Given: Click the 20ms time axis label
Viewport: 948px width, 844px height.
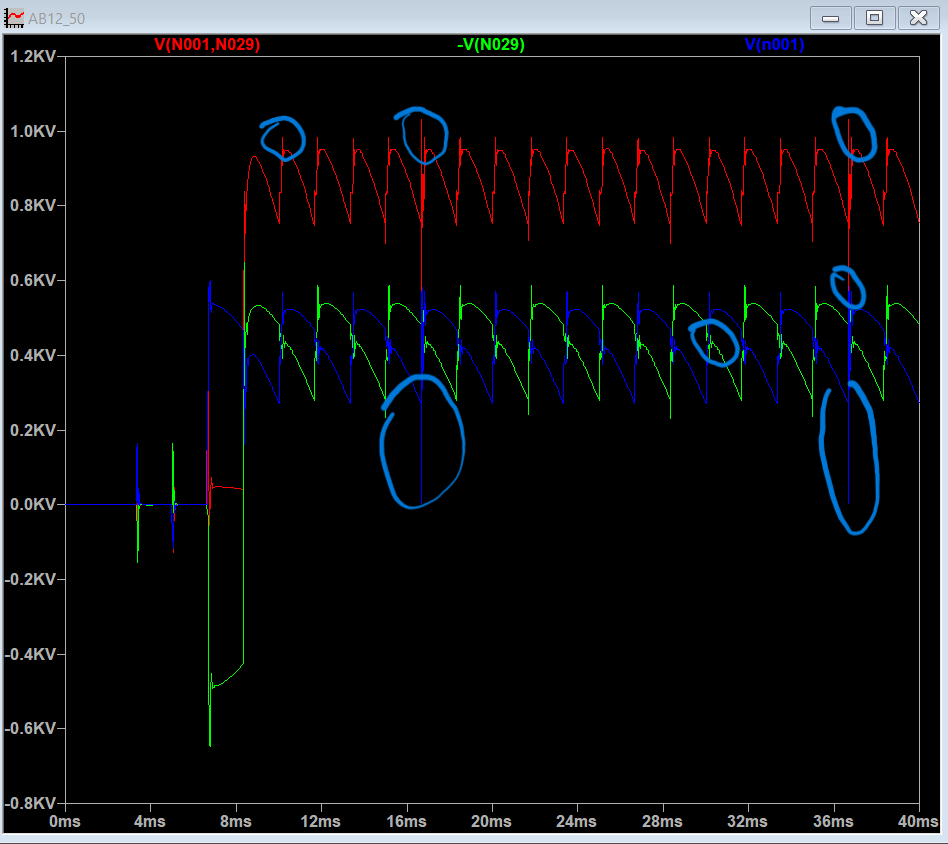Looking at the screenshot, I should pyautogui.click(x=492, y=822).
